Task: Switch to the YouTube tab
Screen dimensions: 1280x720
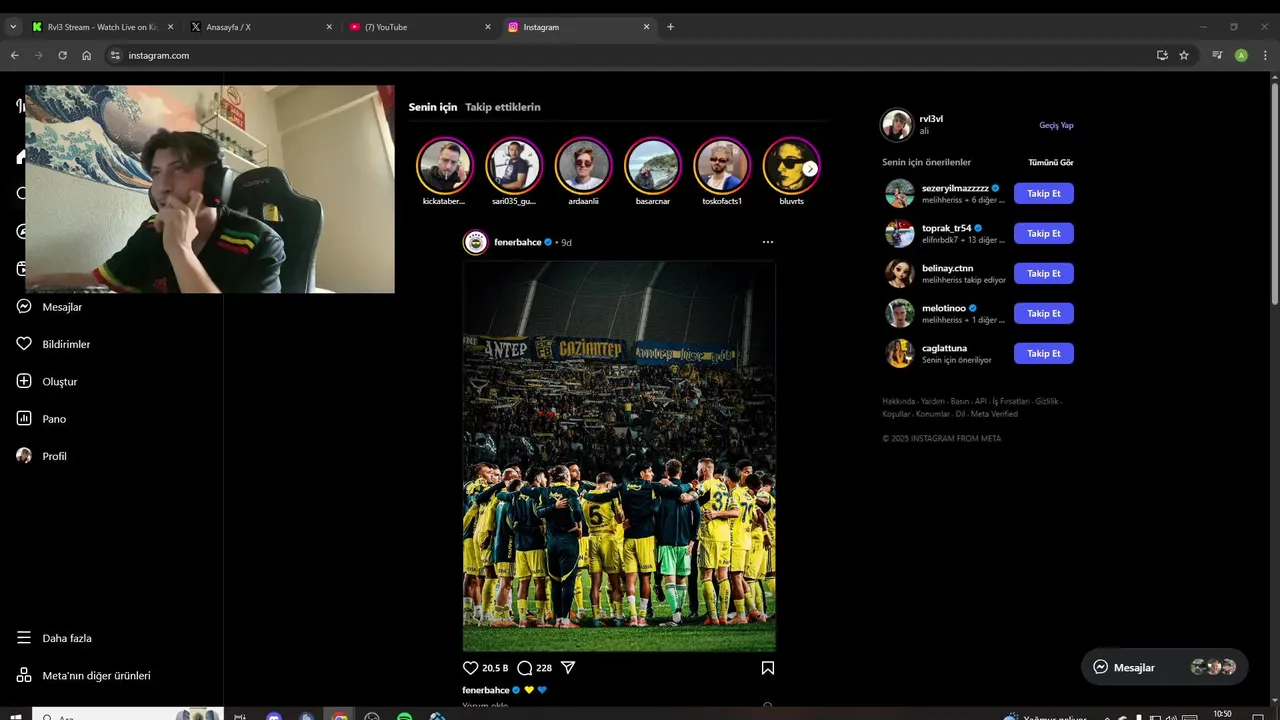Action: tap(419, 27)
